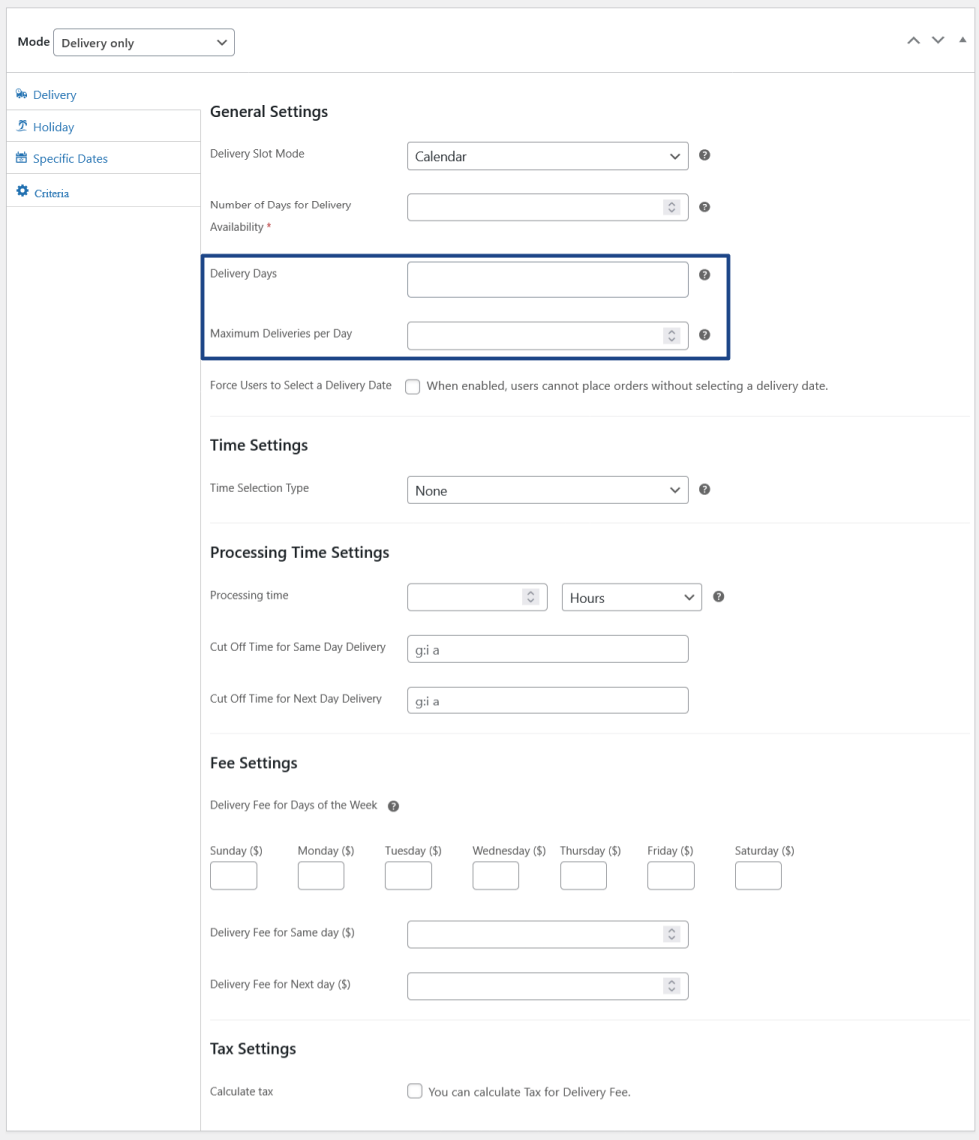Click help icon next to Delivery Days

(705, 275)
